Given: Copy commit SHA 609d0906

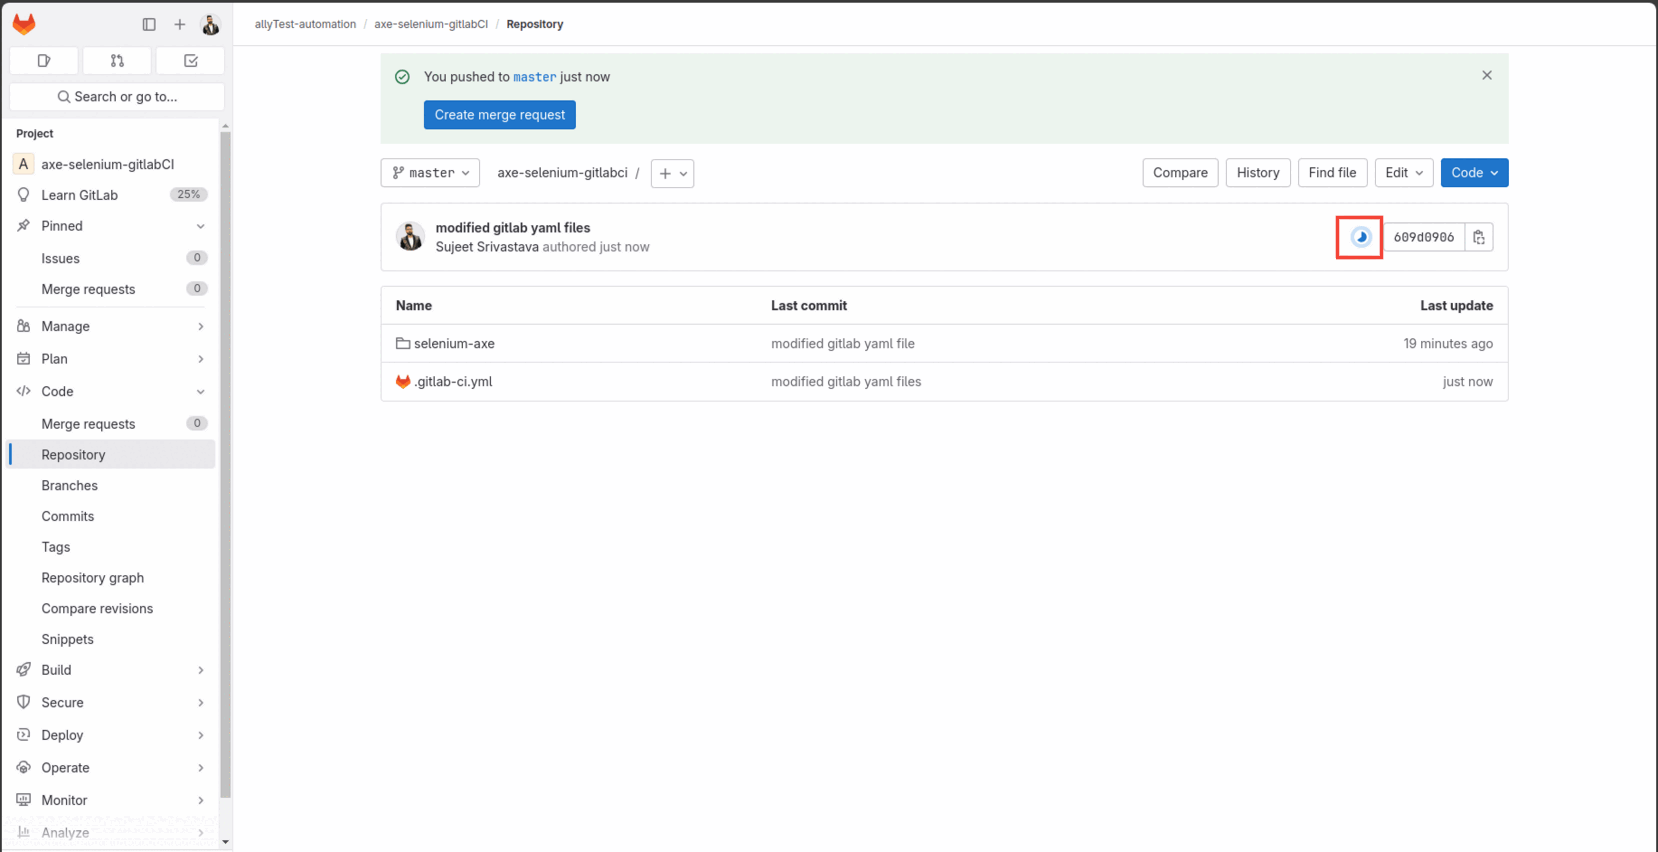Looking at the screenshot, I should [1479, 237].
